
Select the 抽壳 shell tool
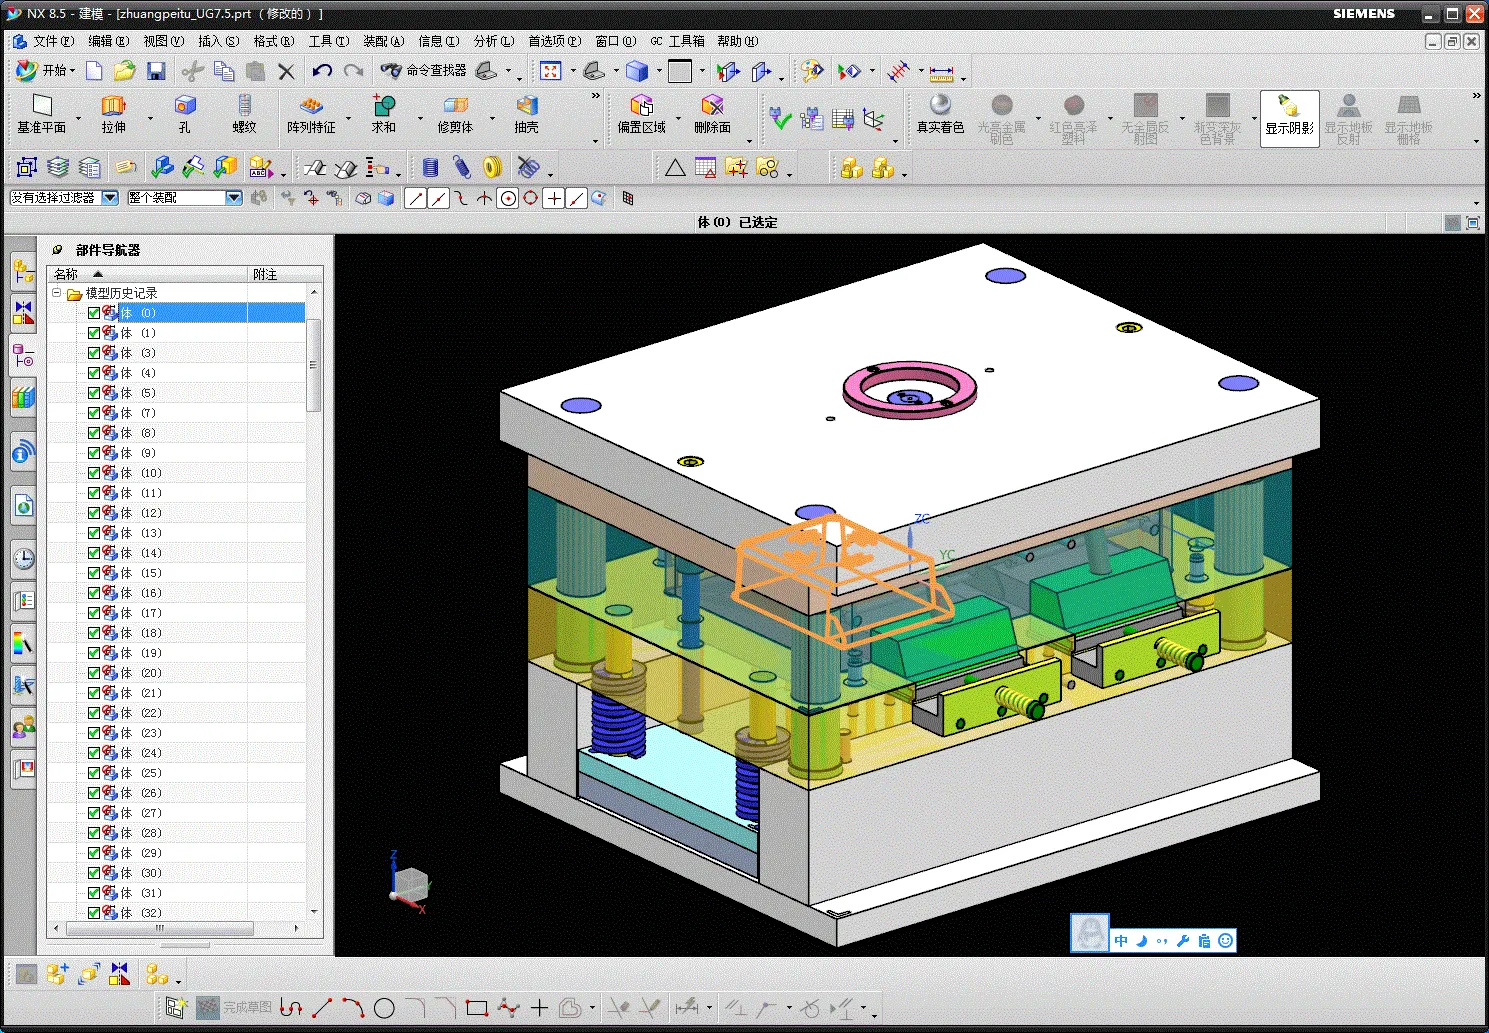click(x=526, y=115)
